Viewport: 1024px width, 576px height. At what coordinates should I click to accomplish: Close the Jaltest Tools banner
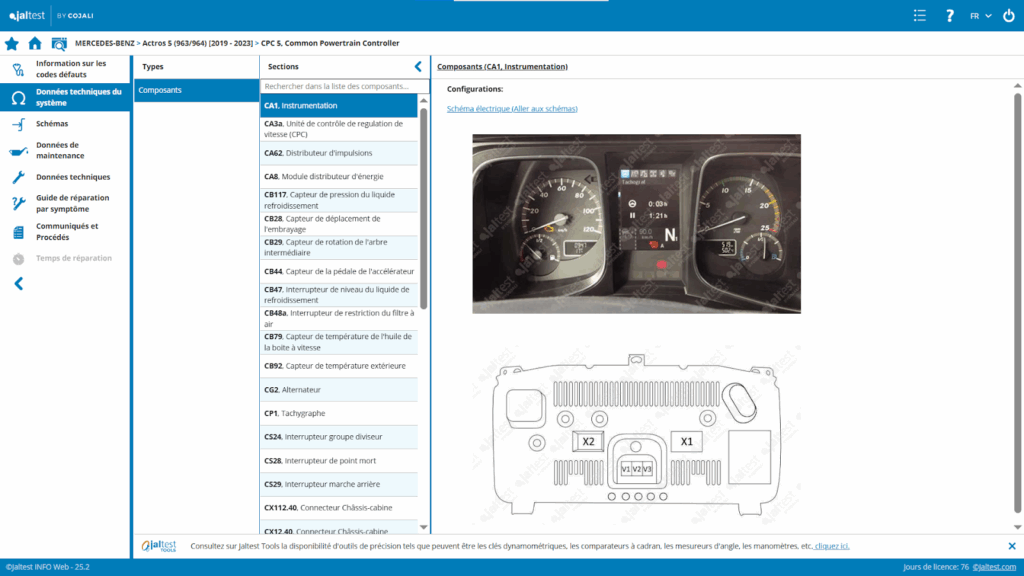click(x=1011, y=546)
